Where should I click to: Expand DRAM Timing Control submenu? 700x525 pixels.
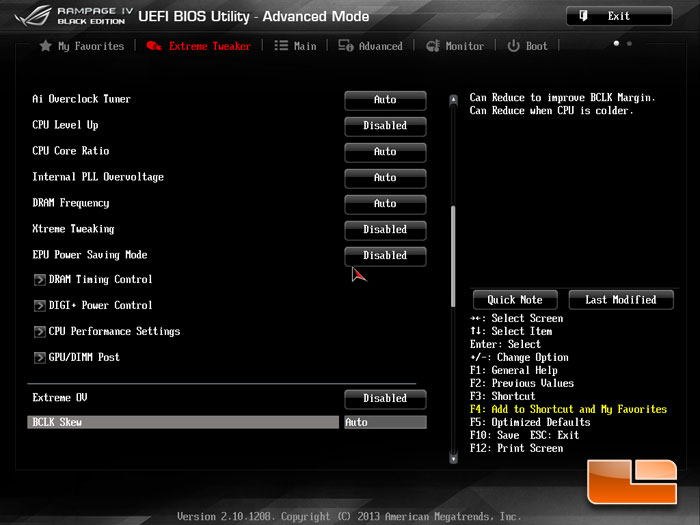100,279
